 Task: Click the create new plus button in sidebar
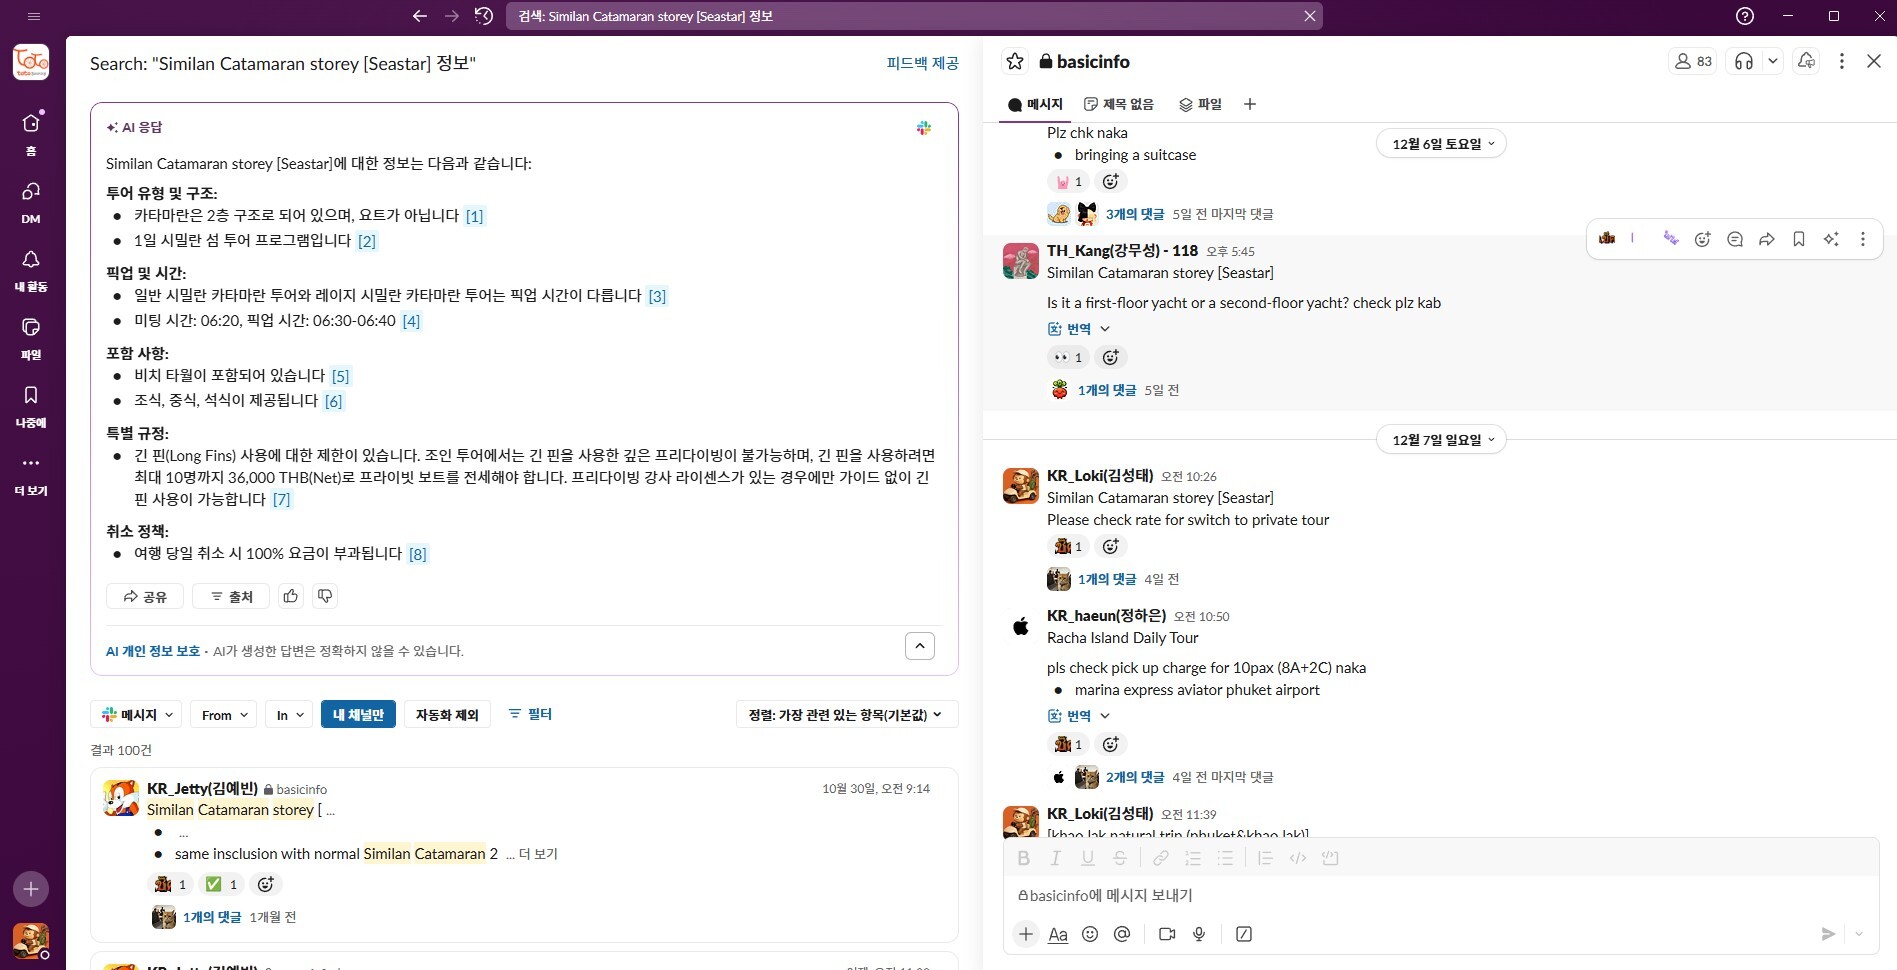[31, 889]
